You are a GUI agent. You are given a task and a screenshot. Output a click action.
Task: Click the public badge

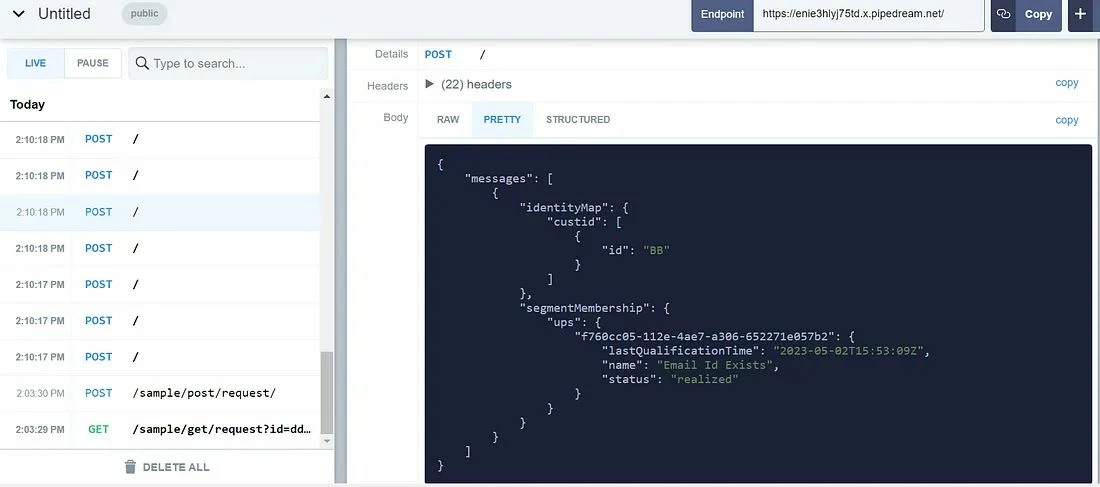pyautogui.click(x=145, y=13)
